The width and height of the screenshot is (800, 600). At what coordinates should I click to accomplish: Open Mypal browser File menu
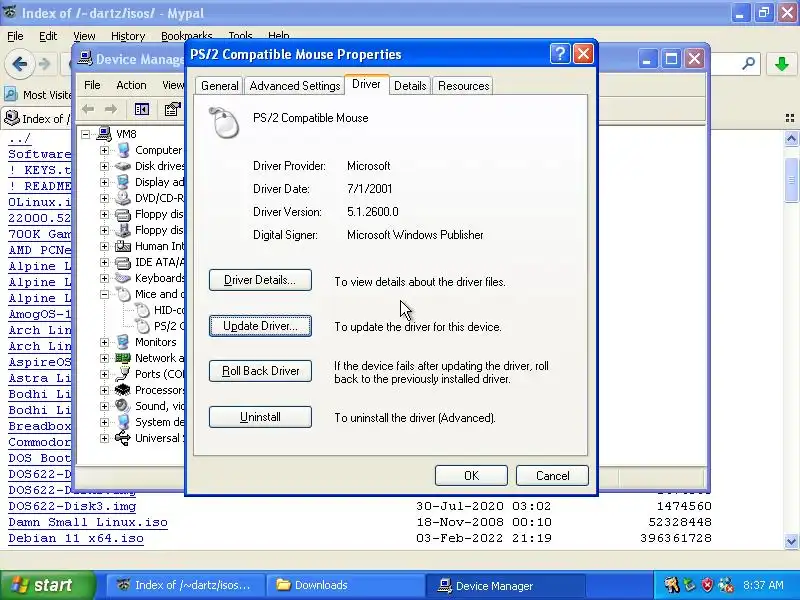(15, 36)
